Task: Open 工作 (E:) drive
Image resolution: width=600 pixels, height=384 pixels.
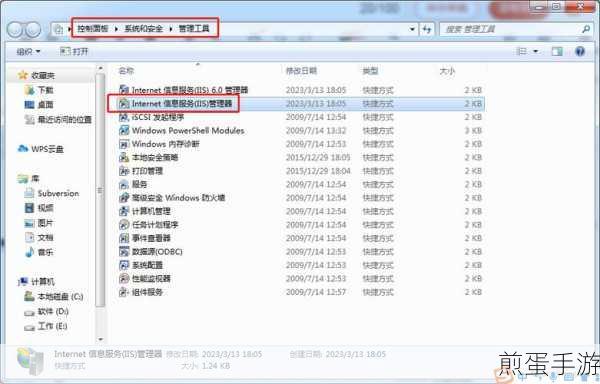Action: pos(52,326)
